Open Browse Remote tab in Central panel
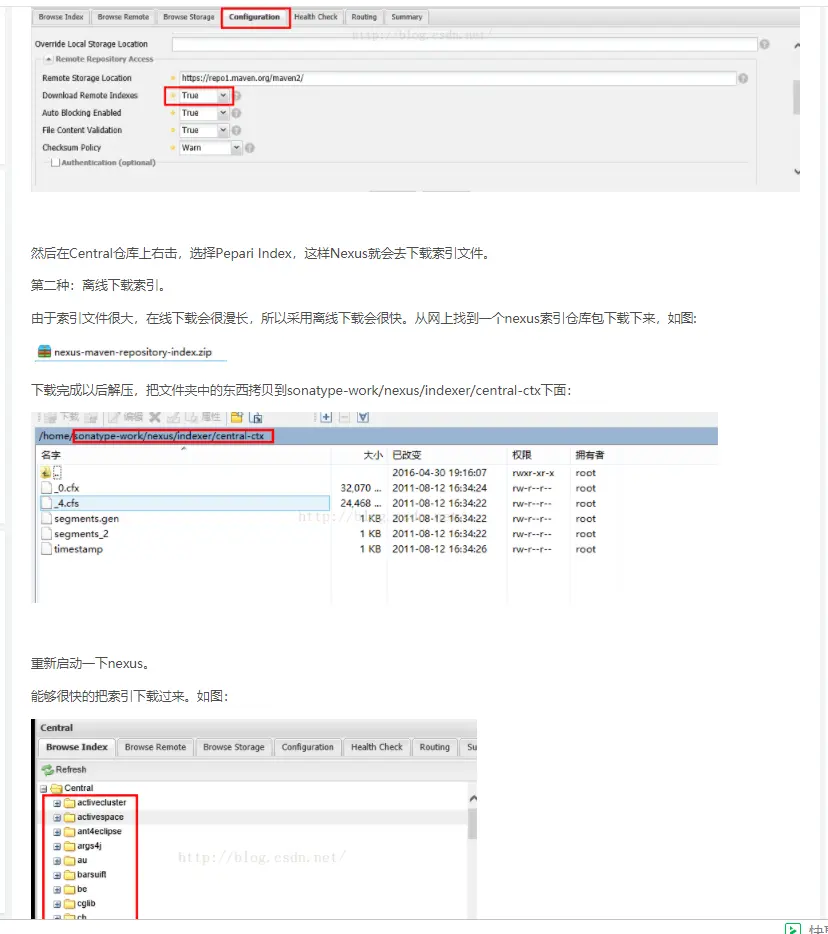828x934 pixels. coord(155,747)
